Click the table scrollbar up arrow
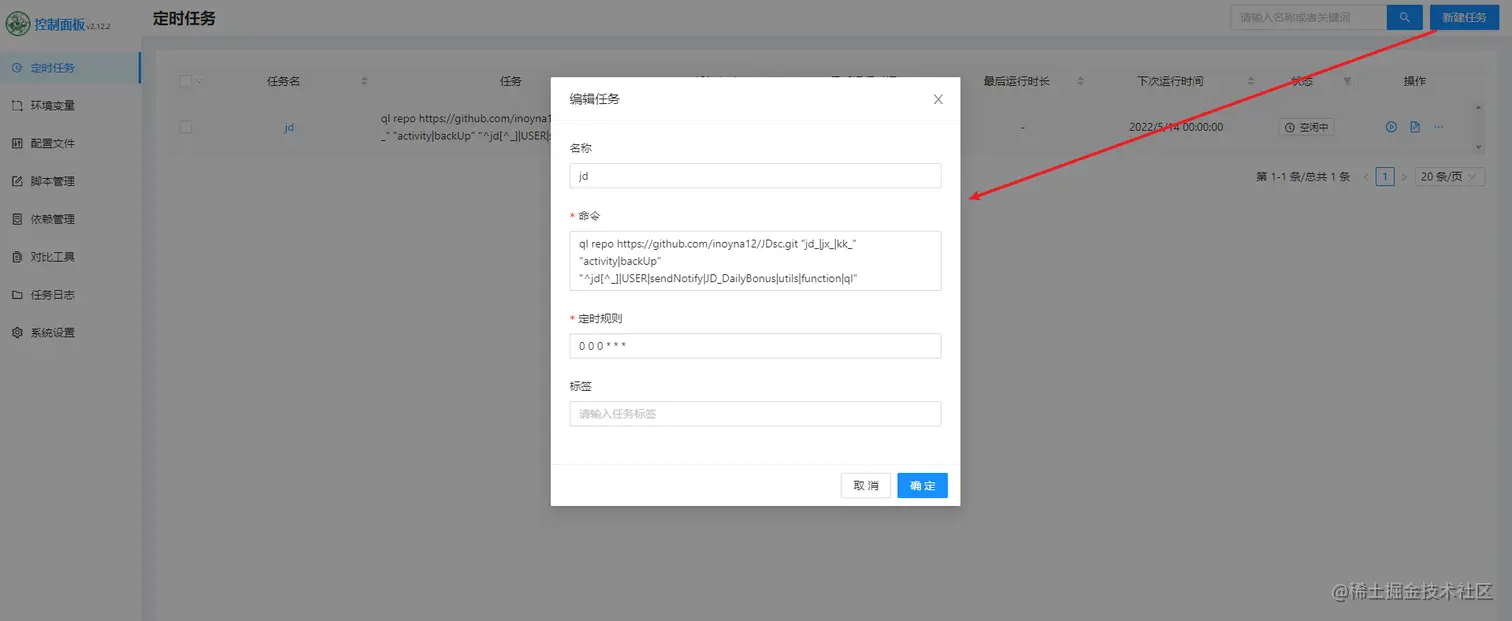The image size is (1512, 621). point(1480,107)
